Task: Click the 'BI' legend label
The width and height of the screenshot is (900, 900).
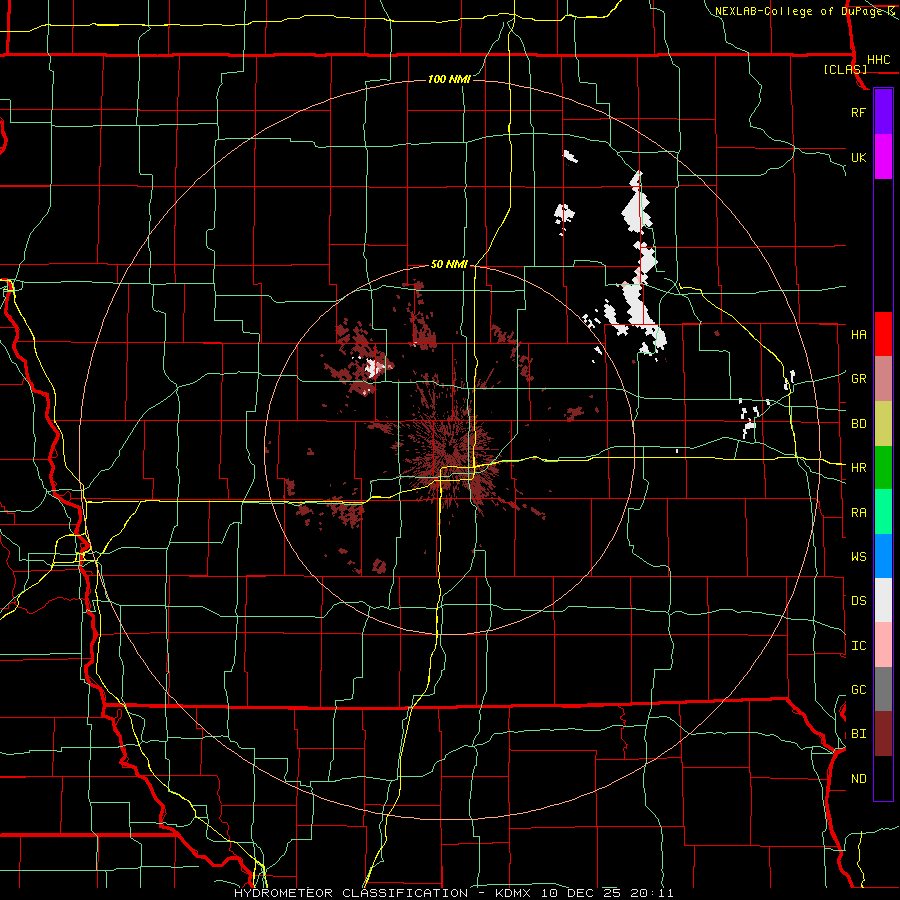Action: click(x=858, y=734)
